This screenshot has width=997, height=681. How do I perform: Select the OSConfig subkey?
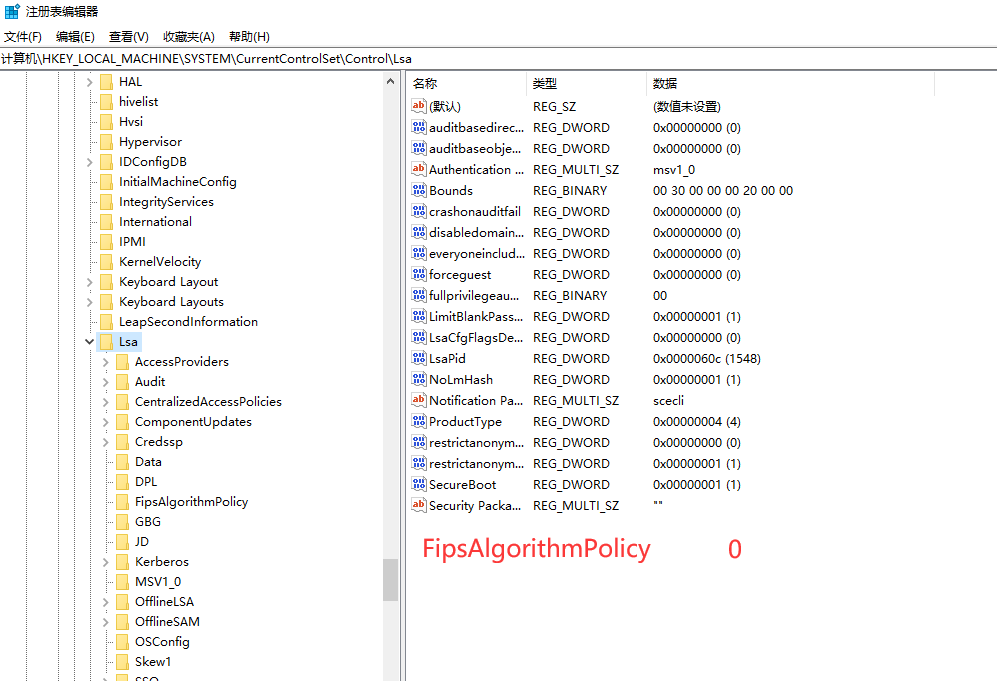[x=162, y=642]
